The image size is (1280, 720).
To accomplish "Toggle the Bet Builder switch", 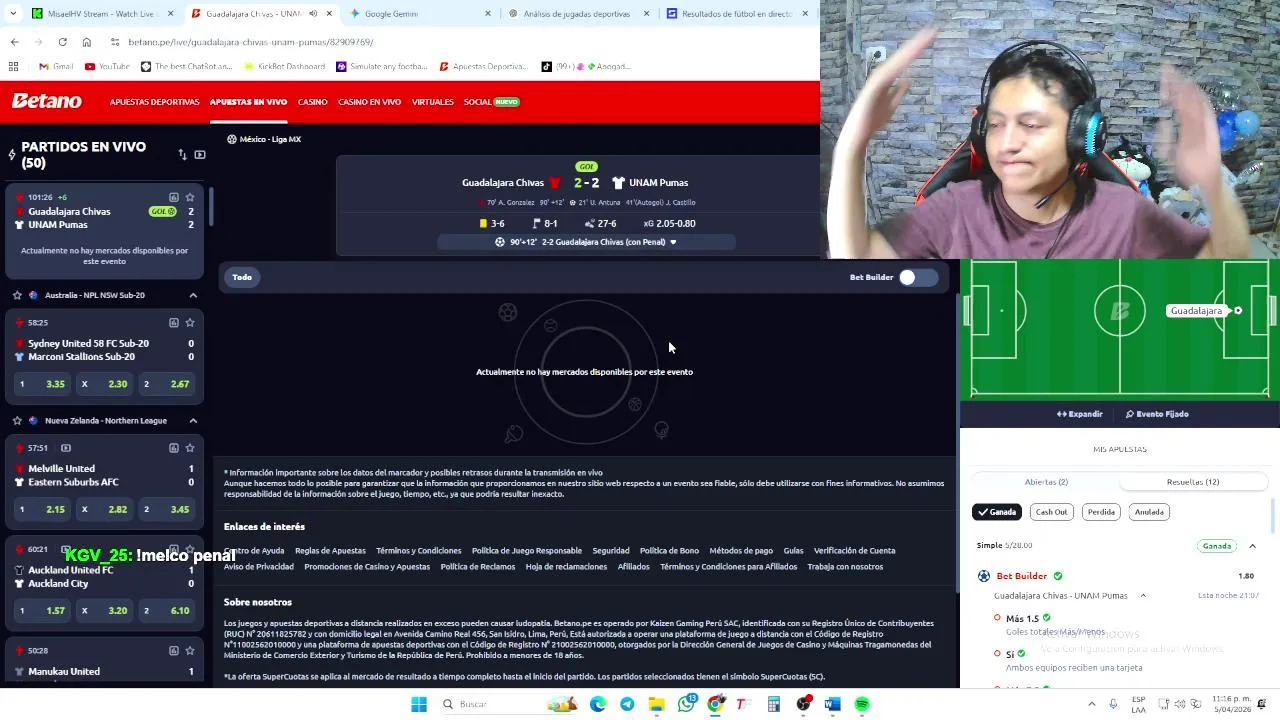I will [917, 277].
